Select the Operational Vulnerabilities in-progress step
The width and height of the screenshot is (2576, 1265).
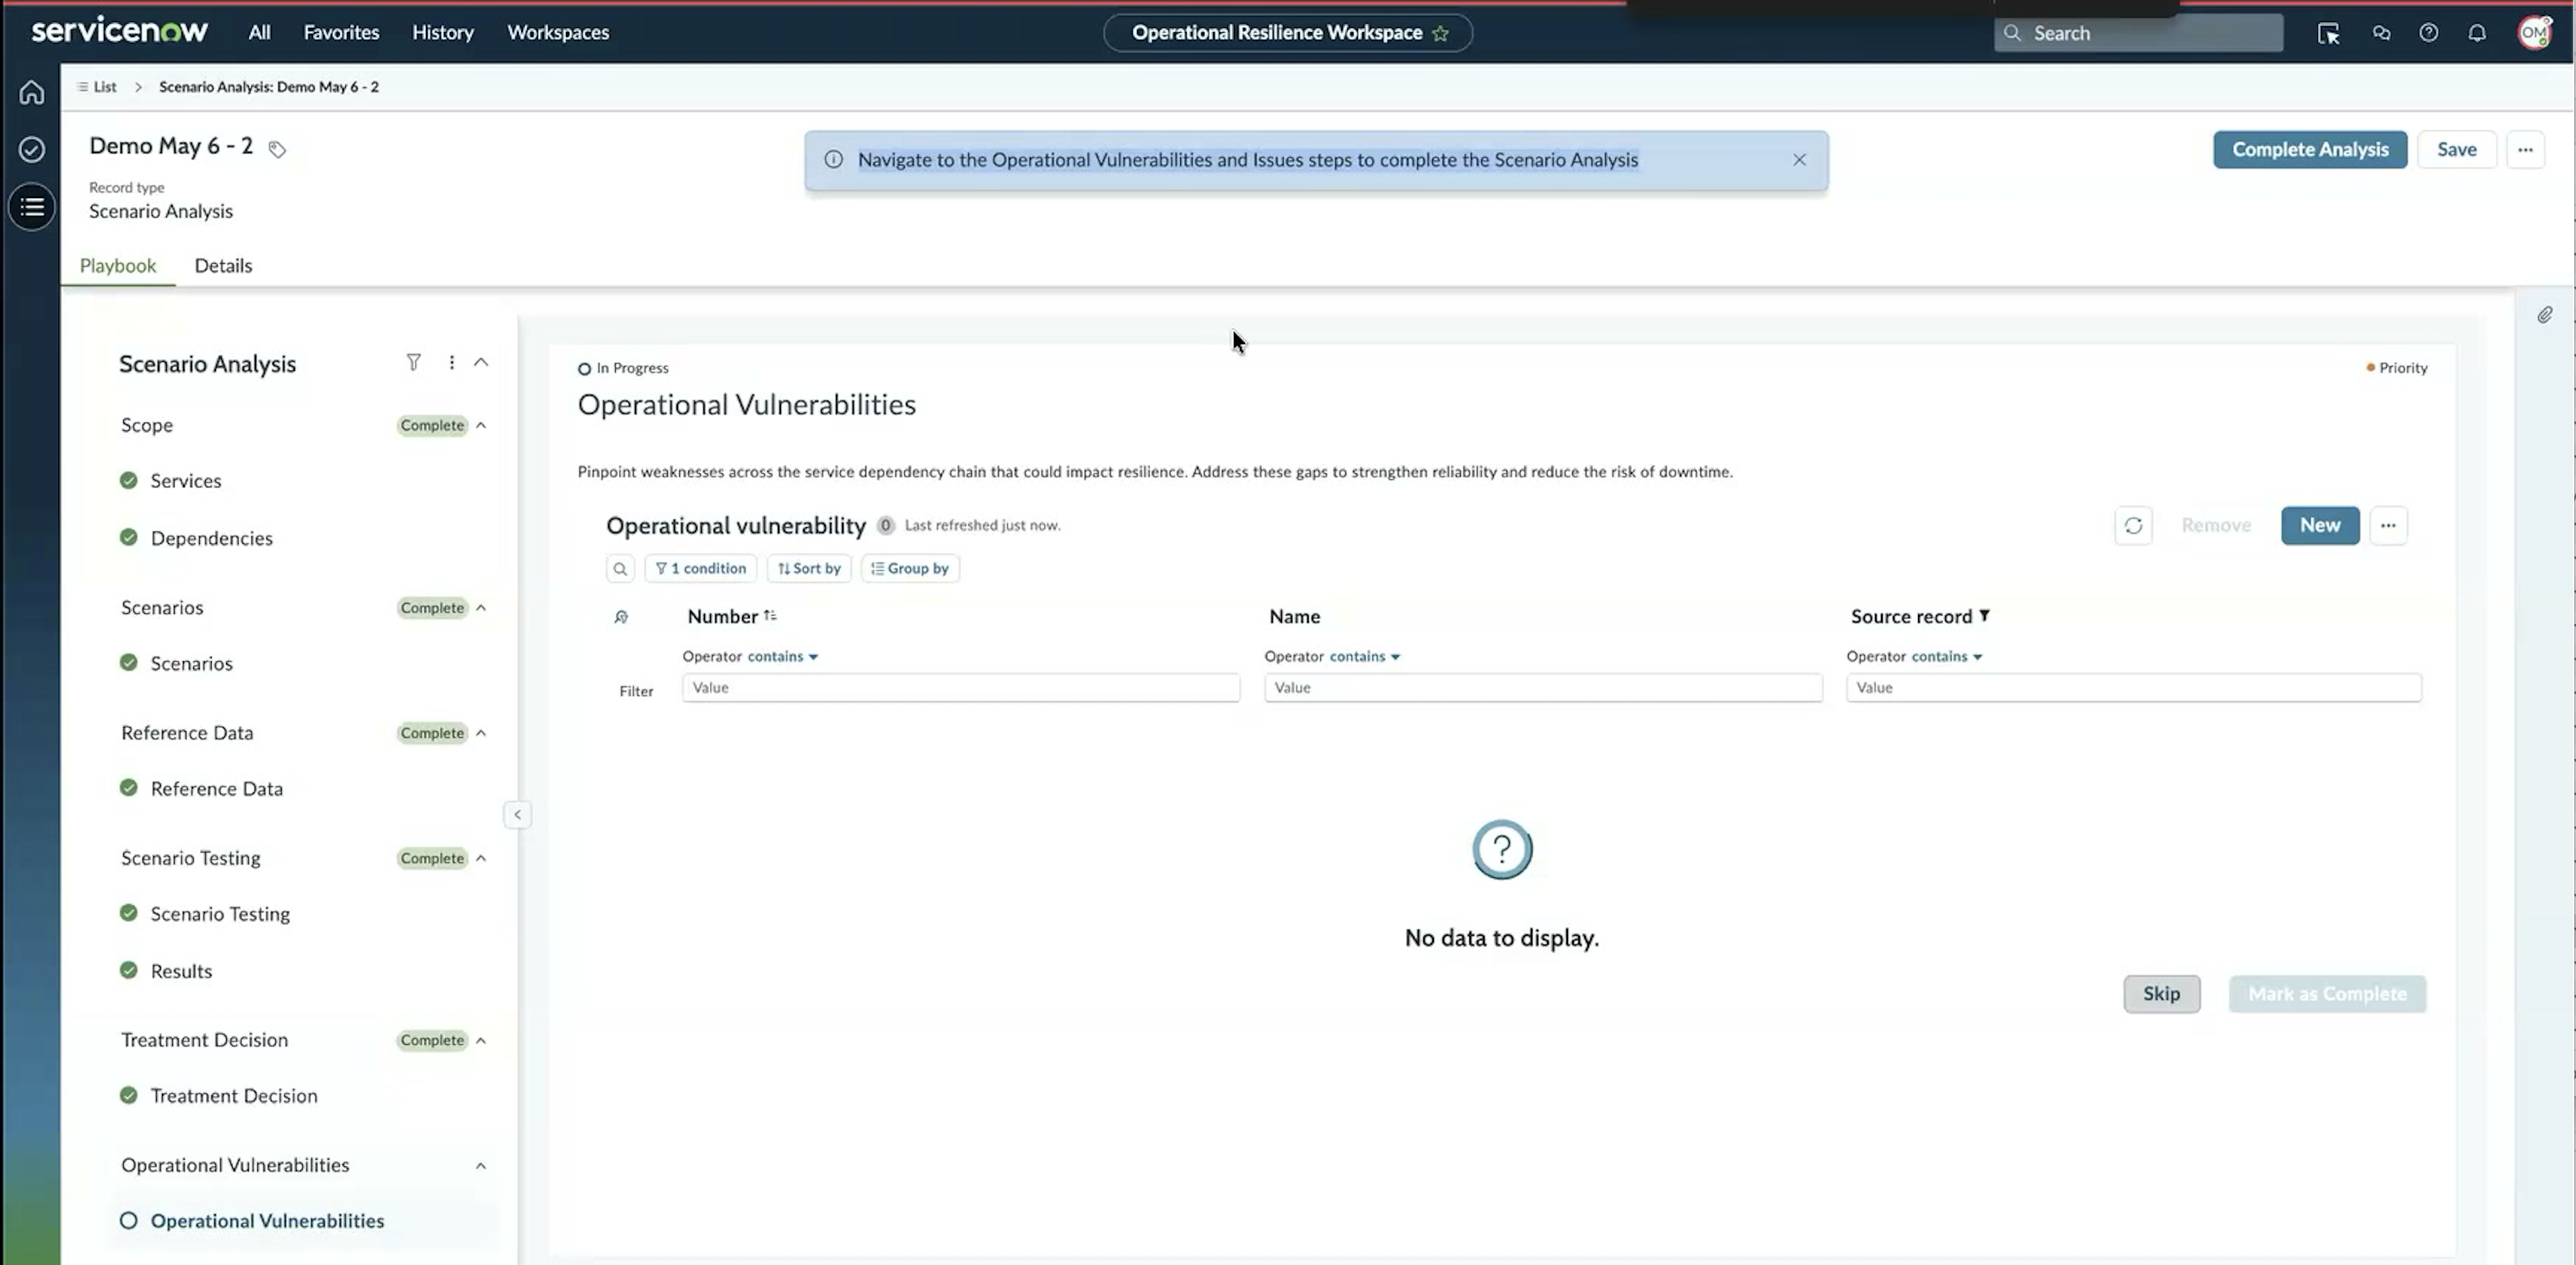point(267,1220)
